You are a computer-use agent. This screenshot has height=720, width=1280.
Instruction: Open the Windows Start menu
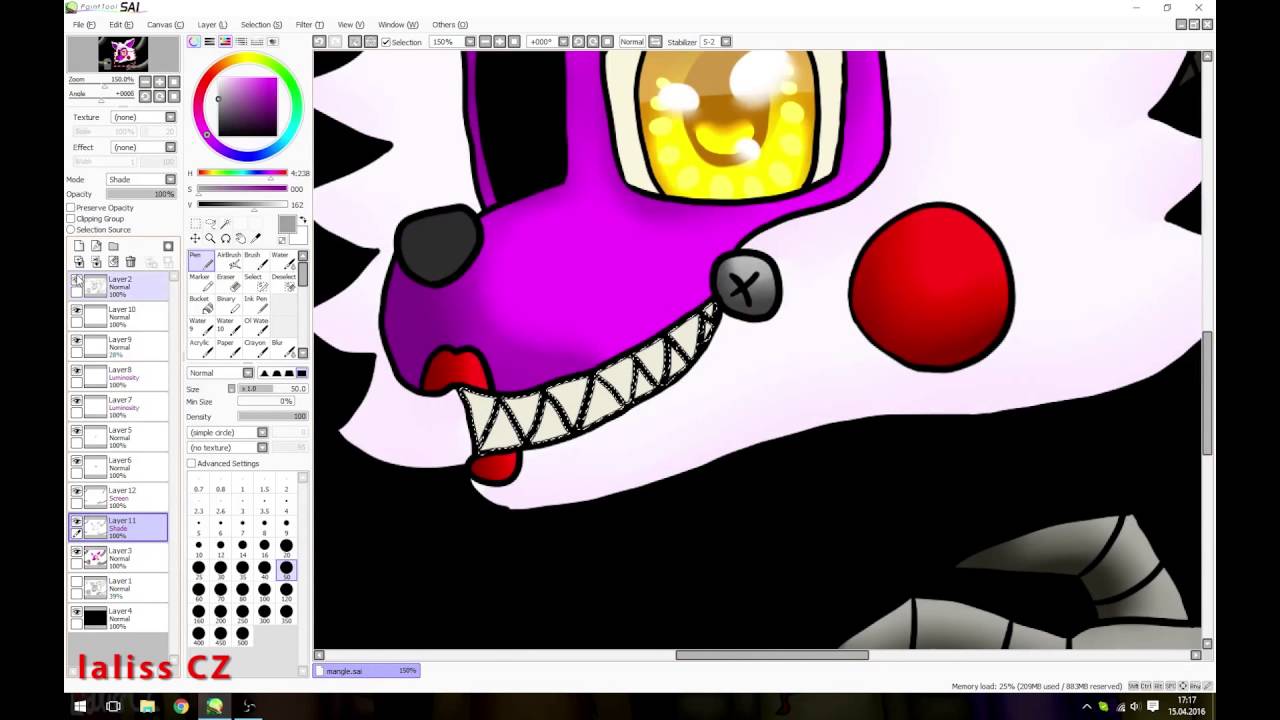point(80,706)
